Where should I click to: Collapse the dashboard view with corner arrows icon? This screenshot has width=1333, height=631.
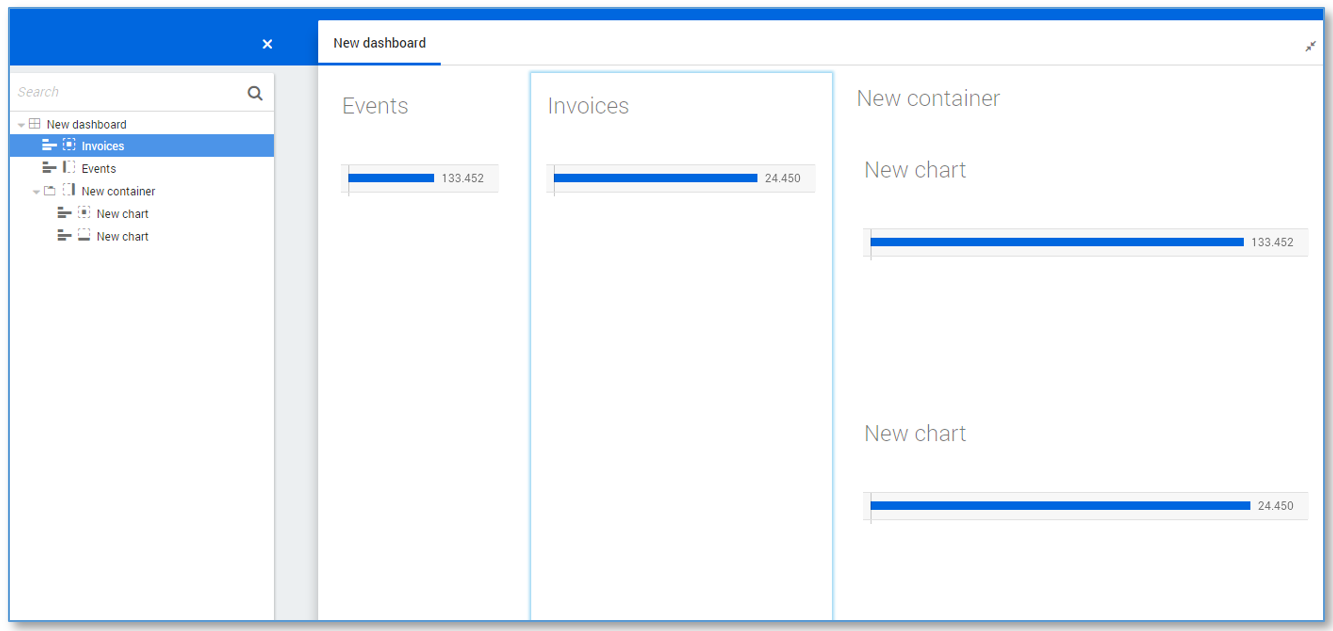(1310, 46)
